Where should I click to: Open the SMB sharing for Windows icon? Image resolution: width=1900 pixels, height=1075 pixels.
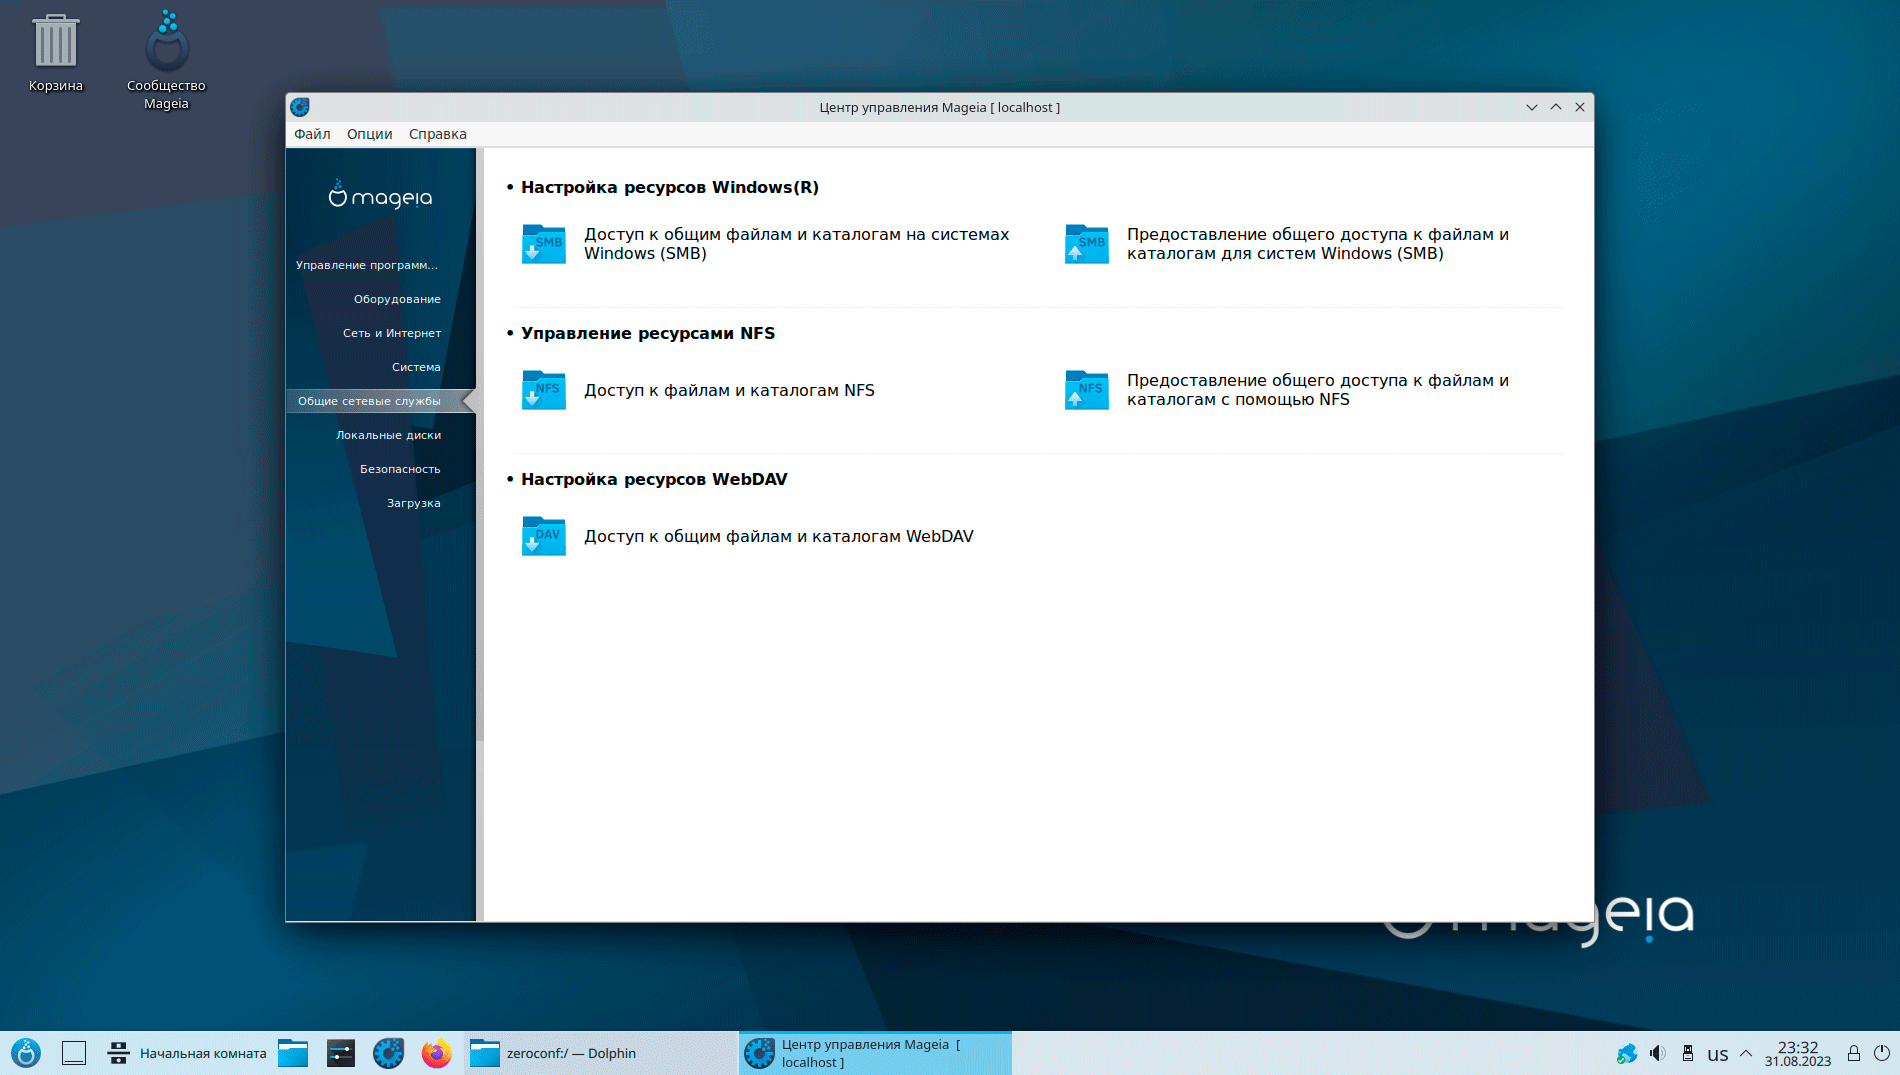click(x=1087, y=244)
